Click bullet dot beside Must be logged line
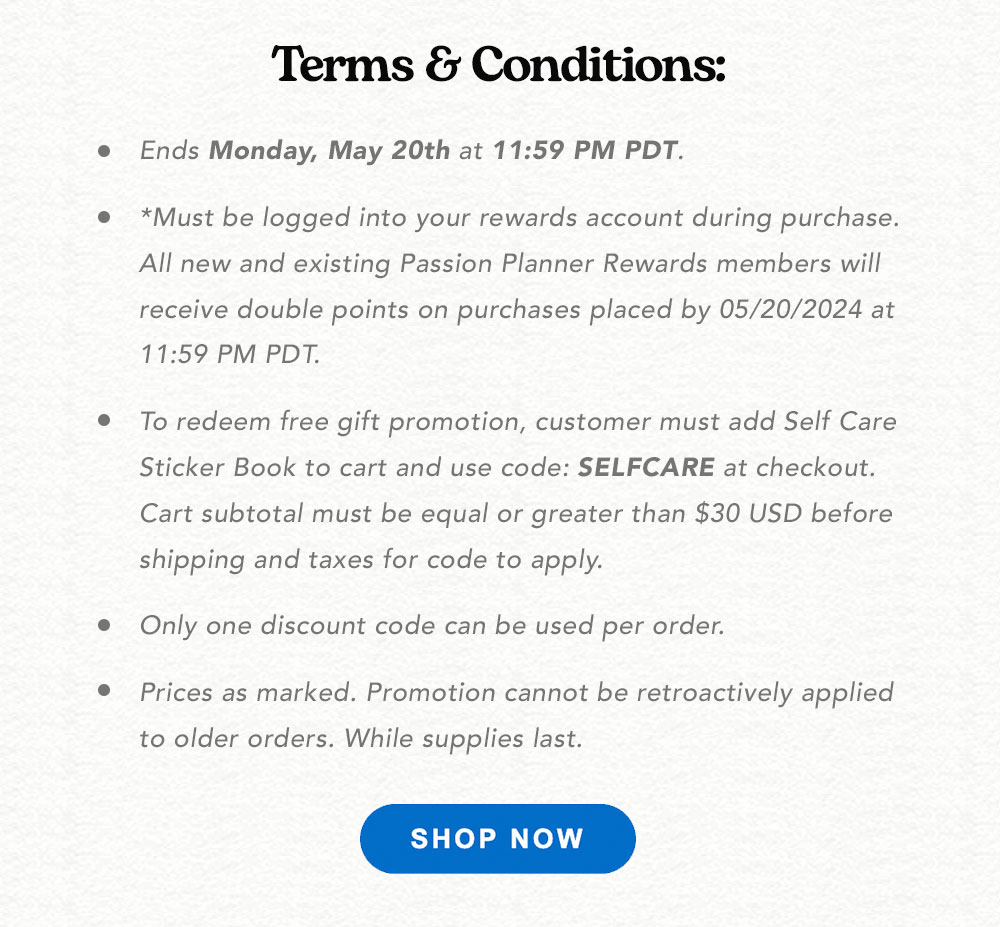 point(104,217)
